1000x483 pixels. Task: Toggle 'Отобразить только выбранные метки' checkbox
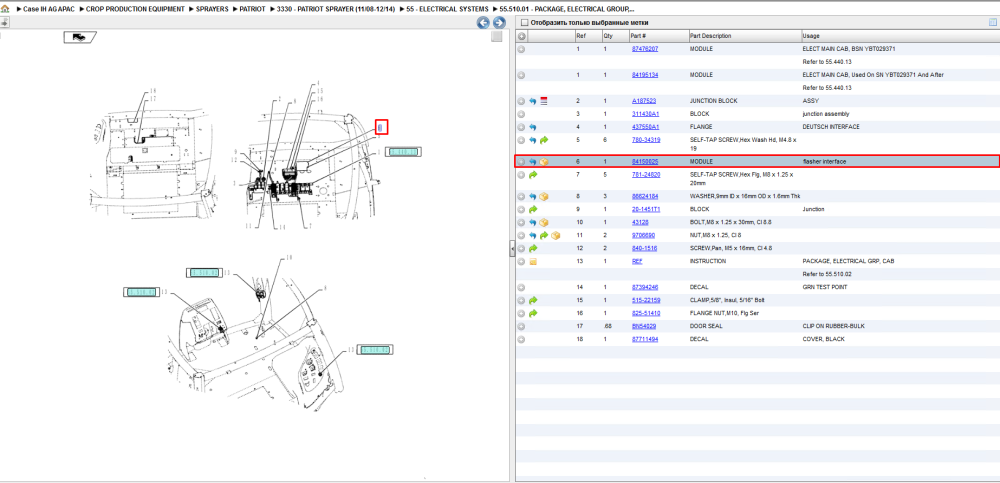point(524,22)
